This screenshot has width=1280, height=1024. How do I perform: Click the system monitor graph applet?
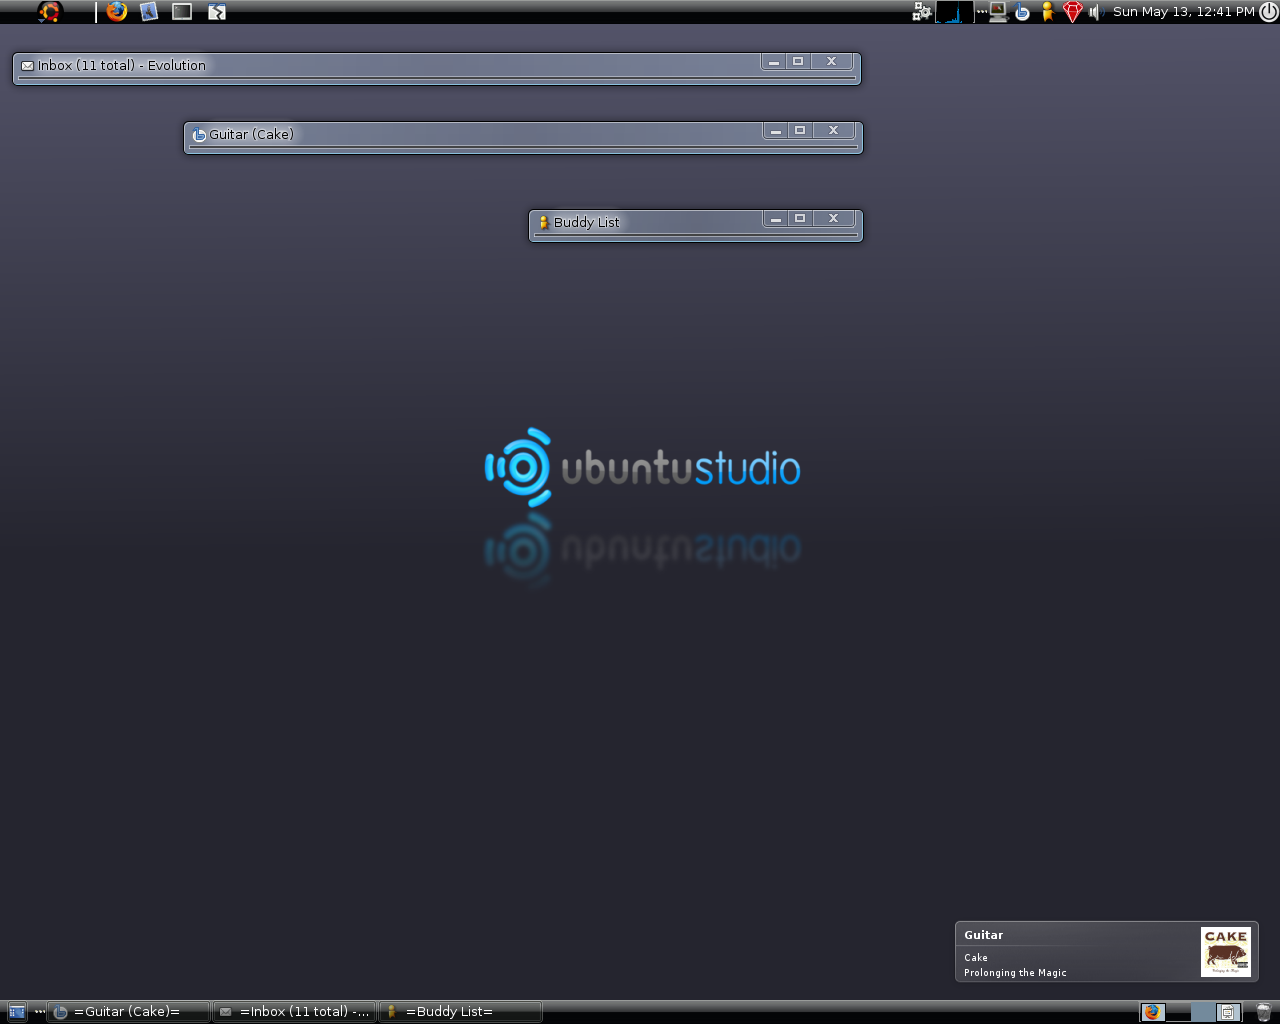954,12
